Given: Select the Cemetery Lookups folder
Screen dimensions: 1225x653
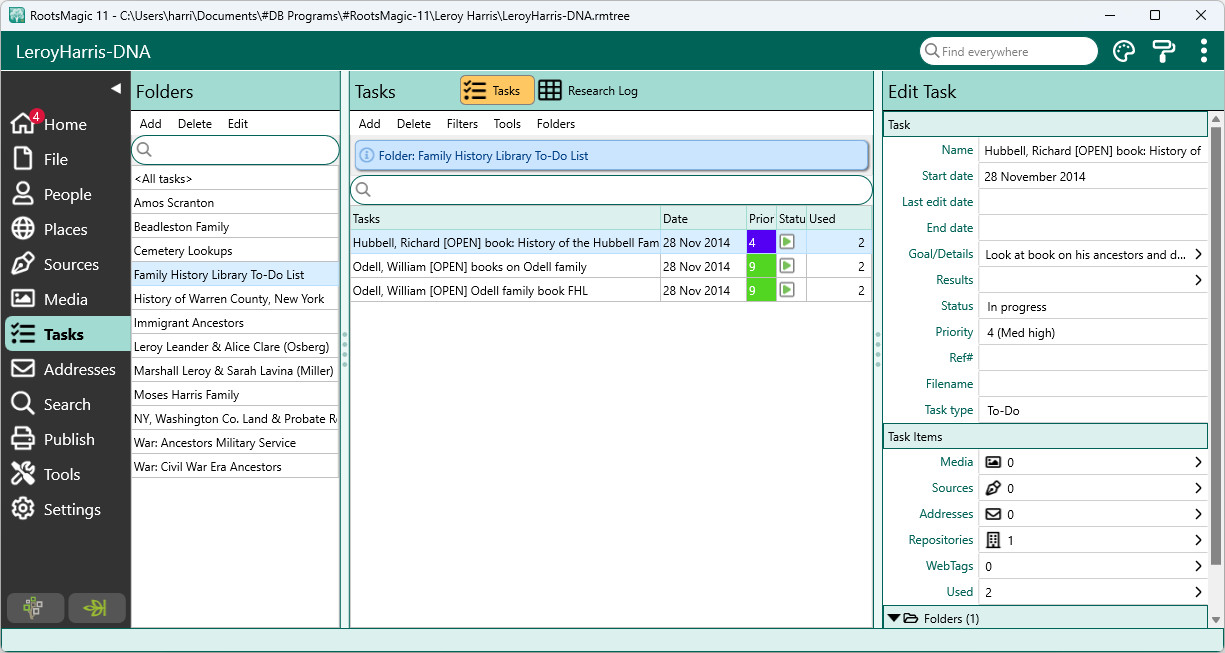Looking at the screenshot, I should [x=235, y=251].
